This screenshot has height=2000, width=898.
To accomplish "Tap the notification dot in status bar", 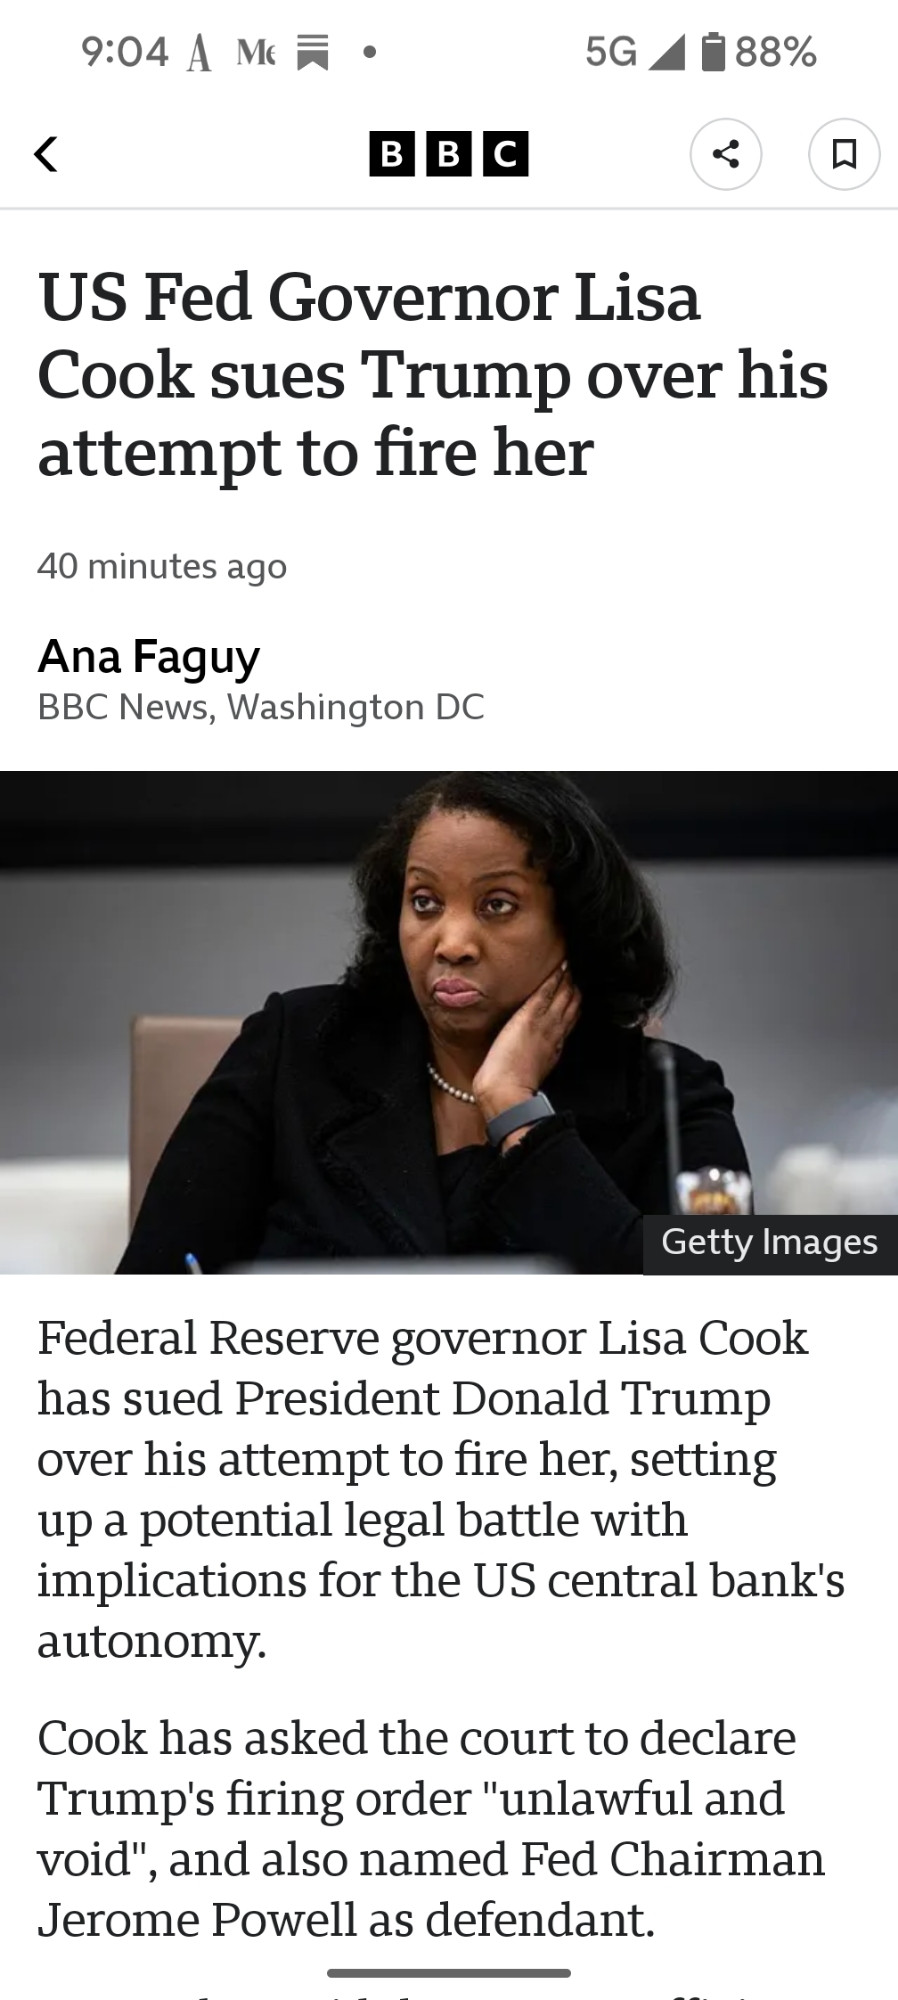I will [370, 52].
